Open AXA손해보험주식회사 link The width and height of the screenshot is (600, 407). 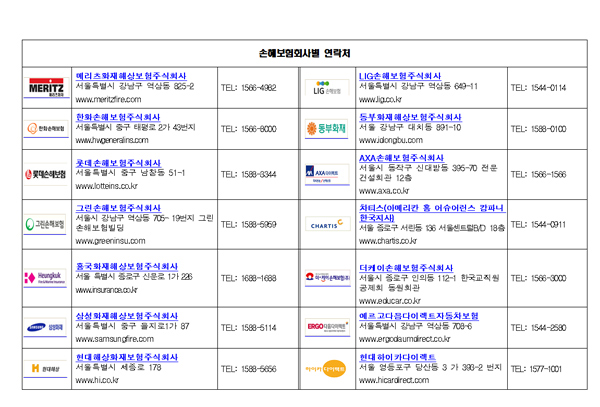pyautogui.click(x=401, y=158)
